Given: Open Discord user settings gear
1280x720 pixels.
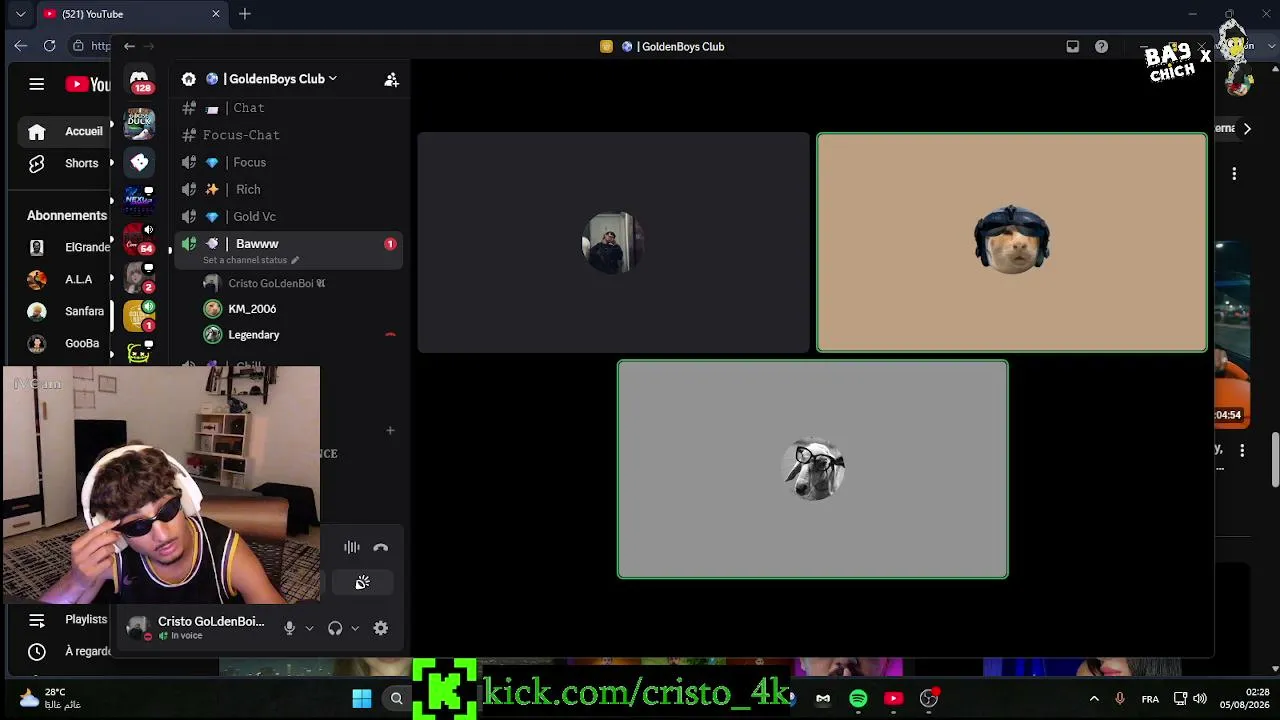Looking at the screenshot, I should (x=381, y=628).
